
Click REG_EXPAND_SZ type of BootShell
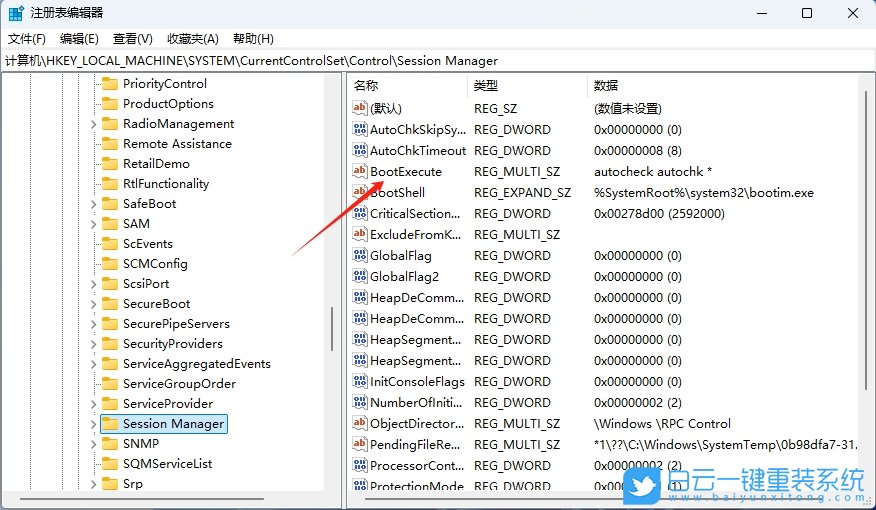point(522,192)
